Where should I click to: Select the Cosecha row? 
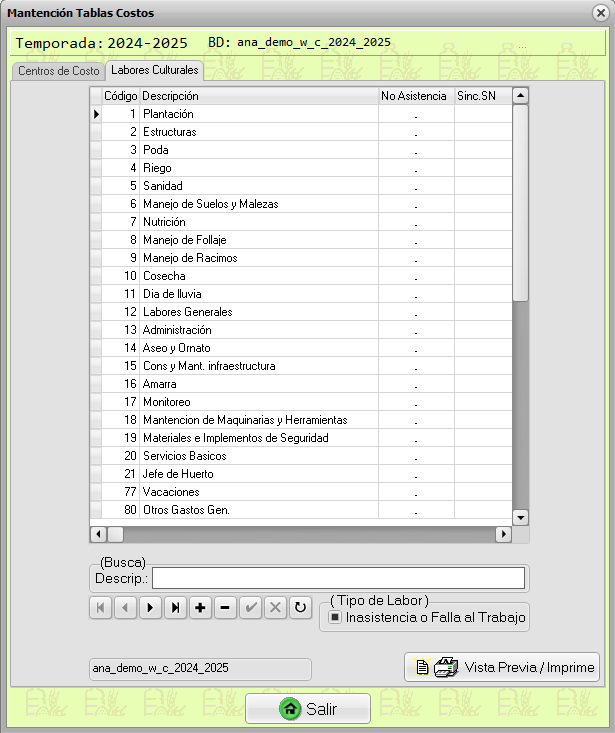pos(301,276)
